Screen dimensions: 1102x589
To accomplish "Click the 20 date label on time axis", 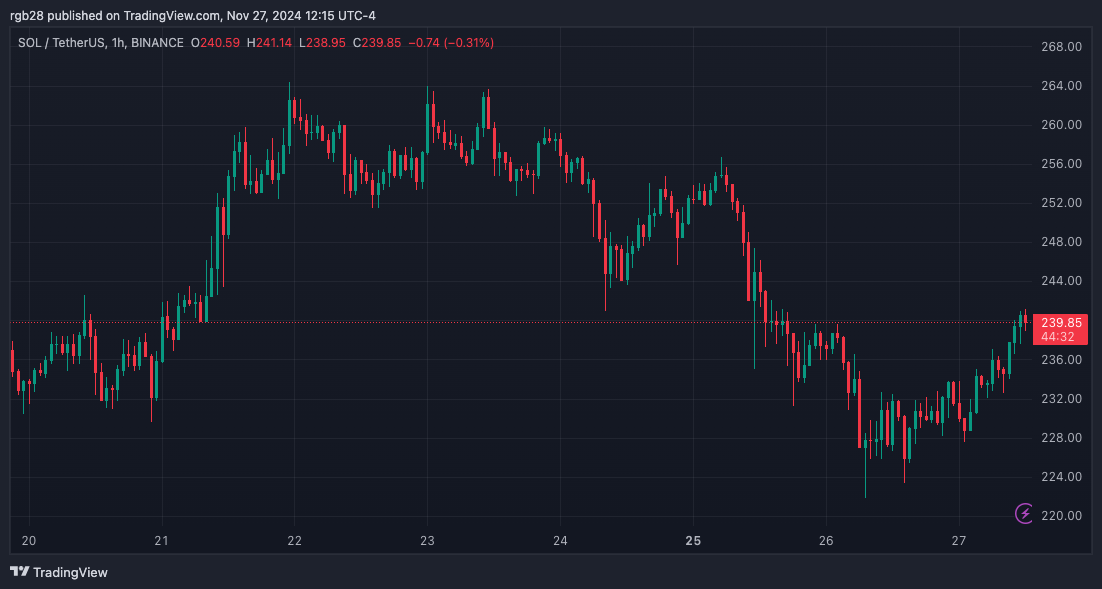I will click(28, 541).
